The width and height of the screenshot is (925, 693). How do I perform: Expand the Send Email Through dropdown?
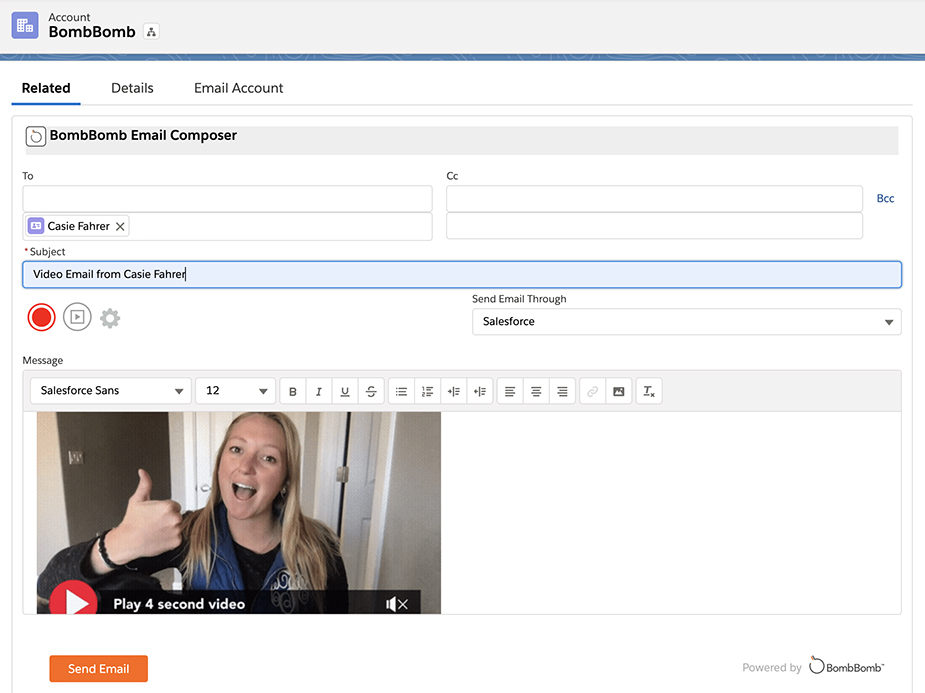point(687,321)
